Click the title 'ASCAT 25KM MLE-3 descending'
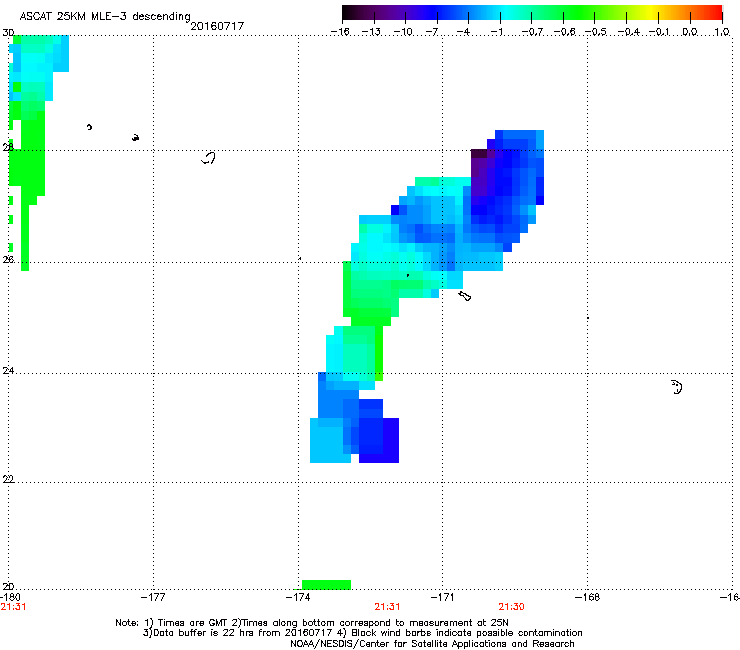 [105, 17]
